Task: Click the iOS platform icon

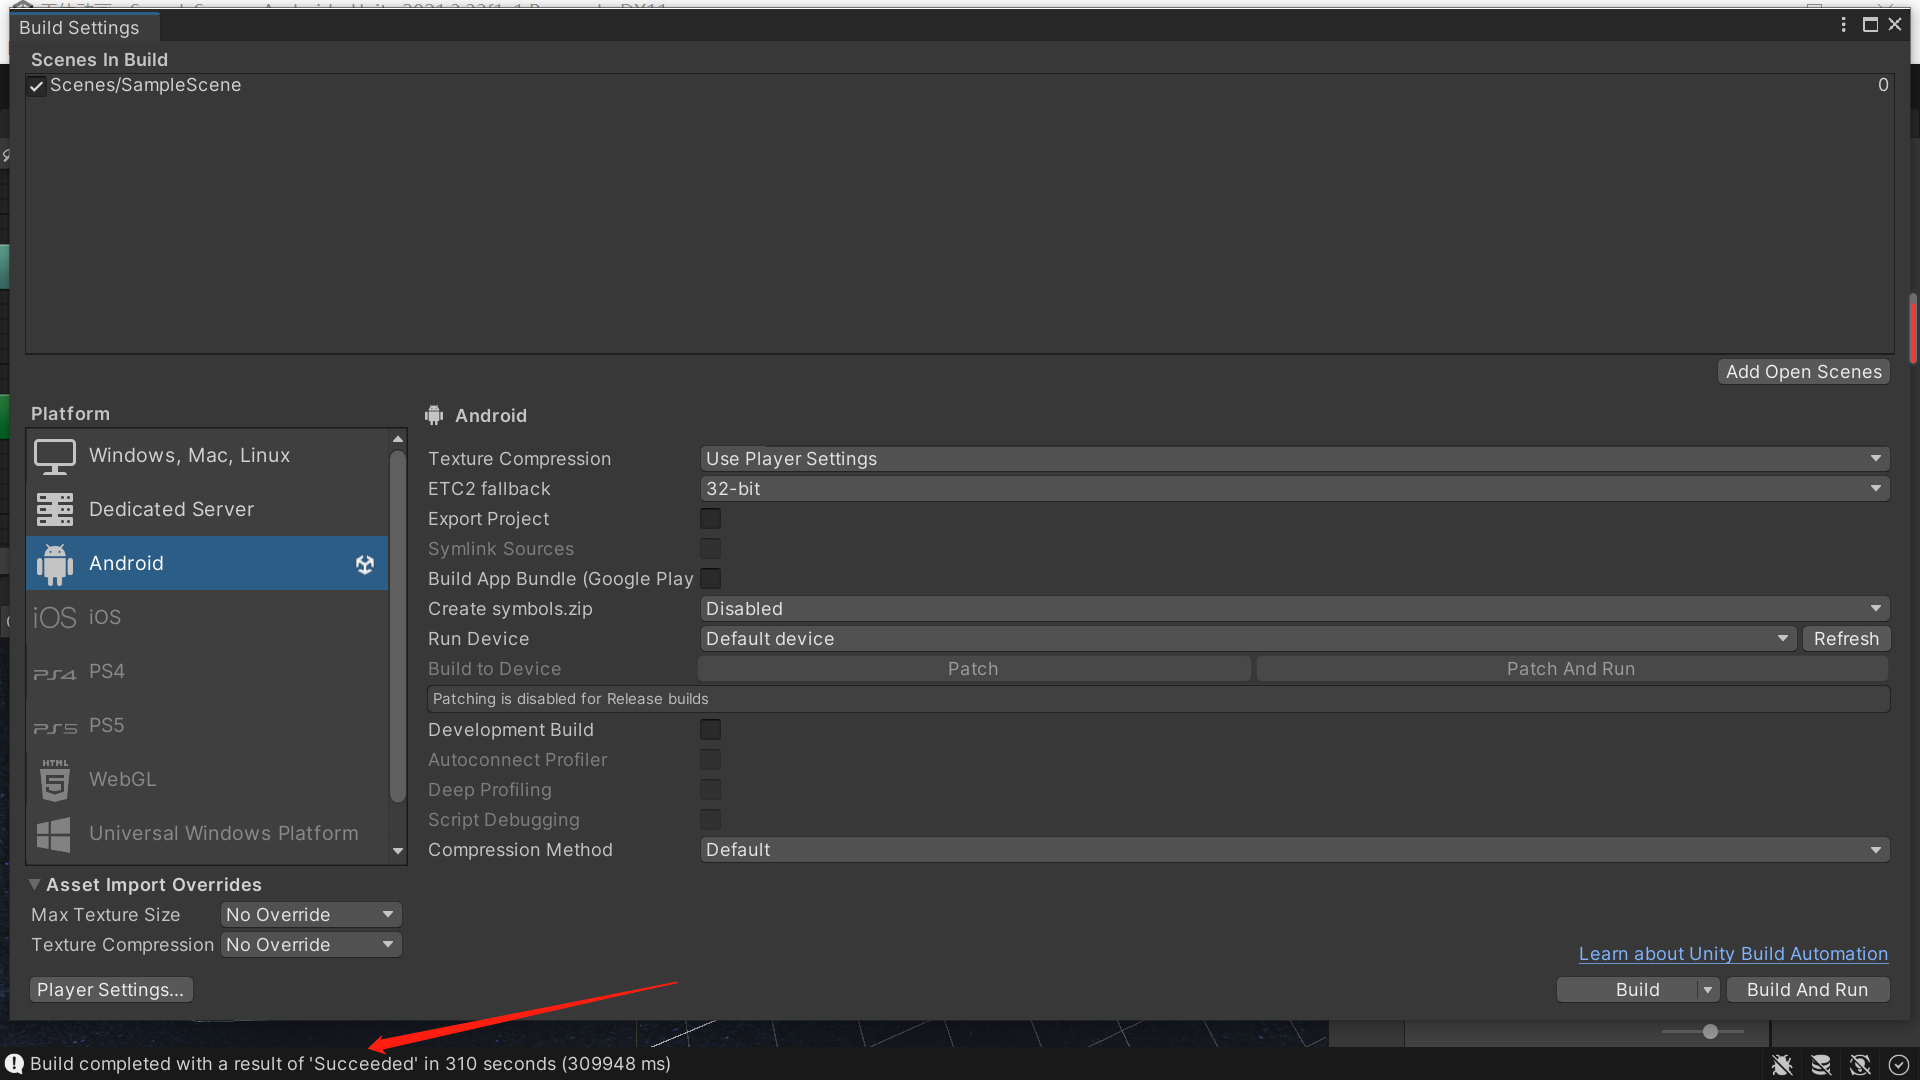Action: (x=55, y=617)
